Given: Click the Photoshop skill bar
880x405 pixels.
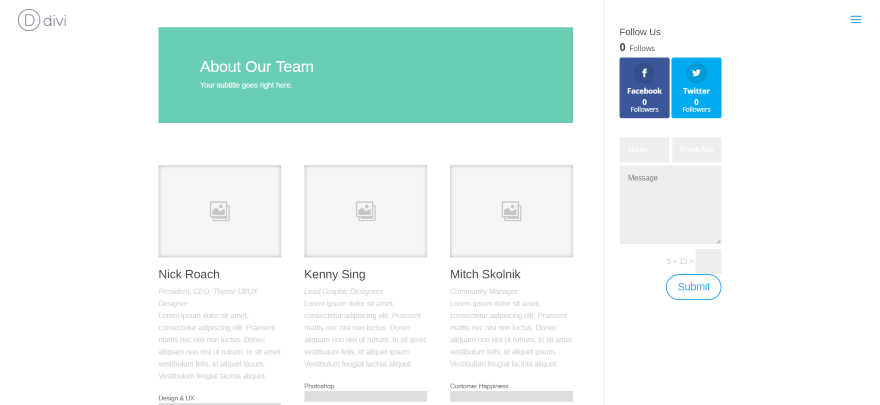Looking at the screenshot, I should [x=365, y=397].
